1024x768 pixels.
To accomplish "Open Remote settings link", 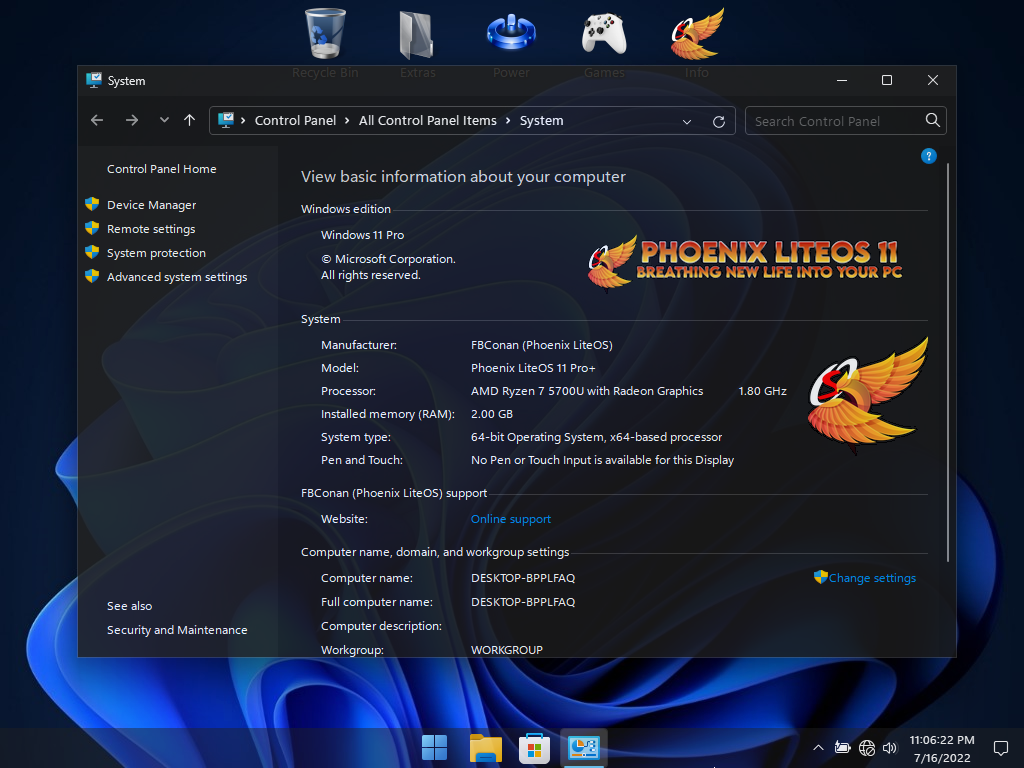I will (x=151, y=229).
